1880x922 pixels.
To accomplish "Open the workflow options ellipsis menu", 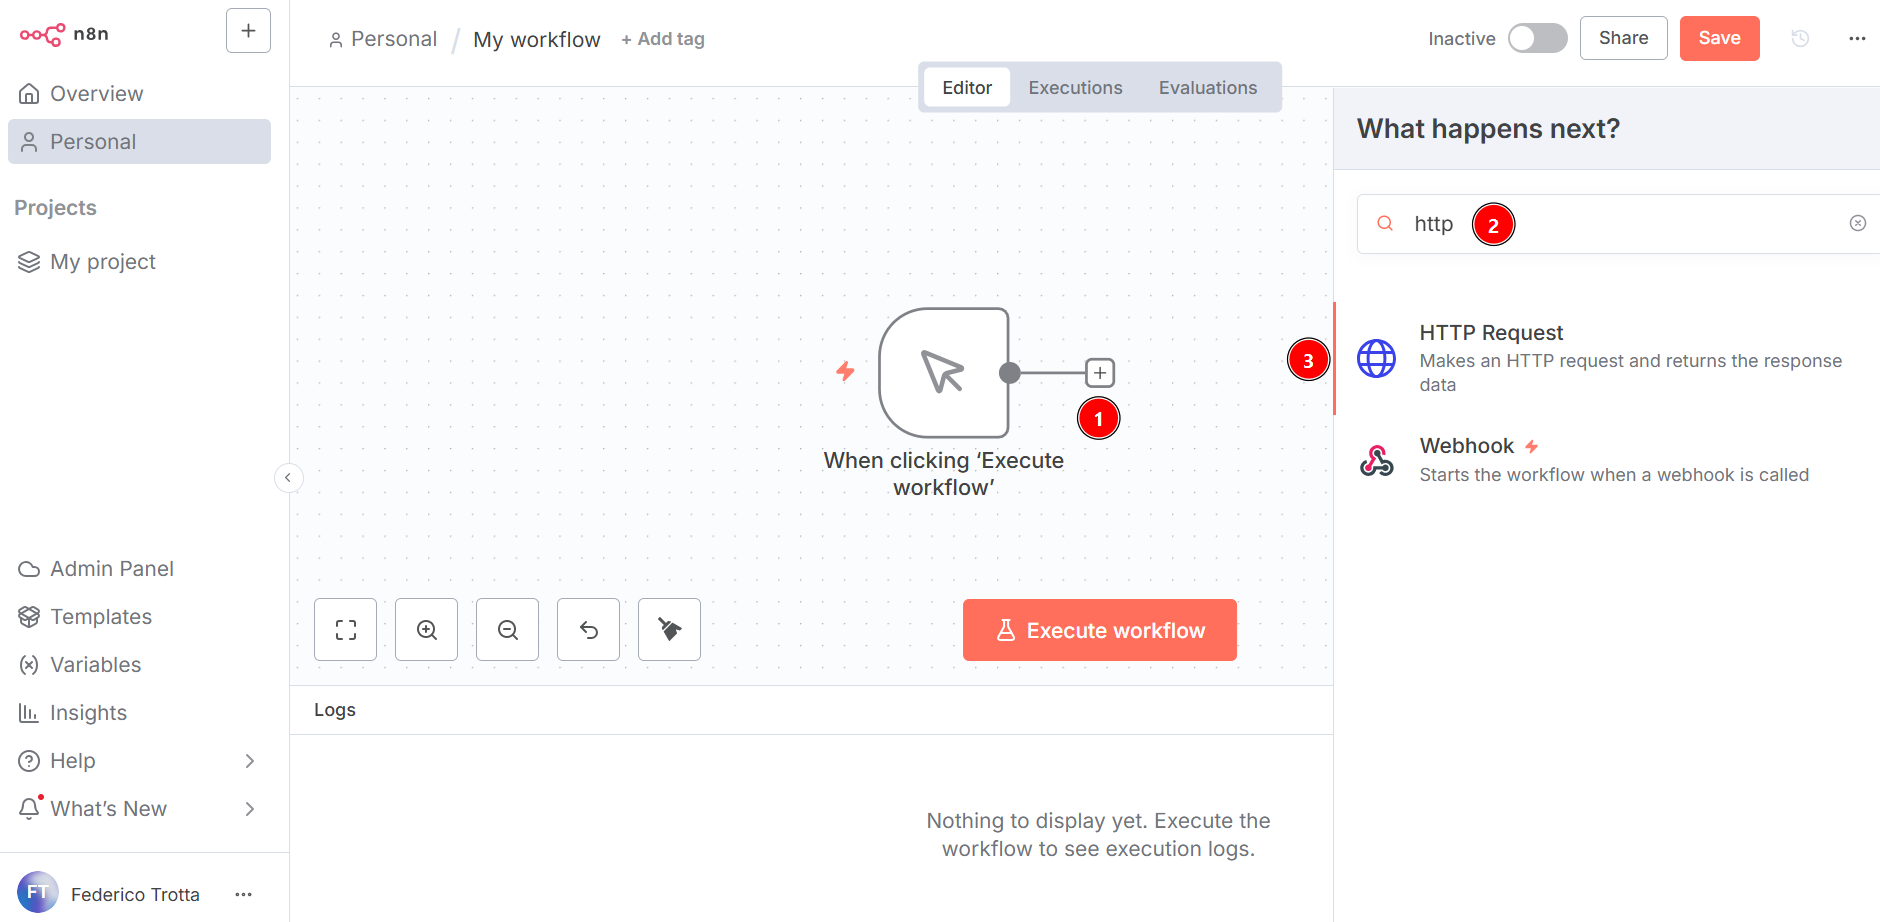I will 1857,38.
